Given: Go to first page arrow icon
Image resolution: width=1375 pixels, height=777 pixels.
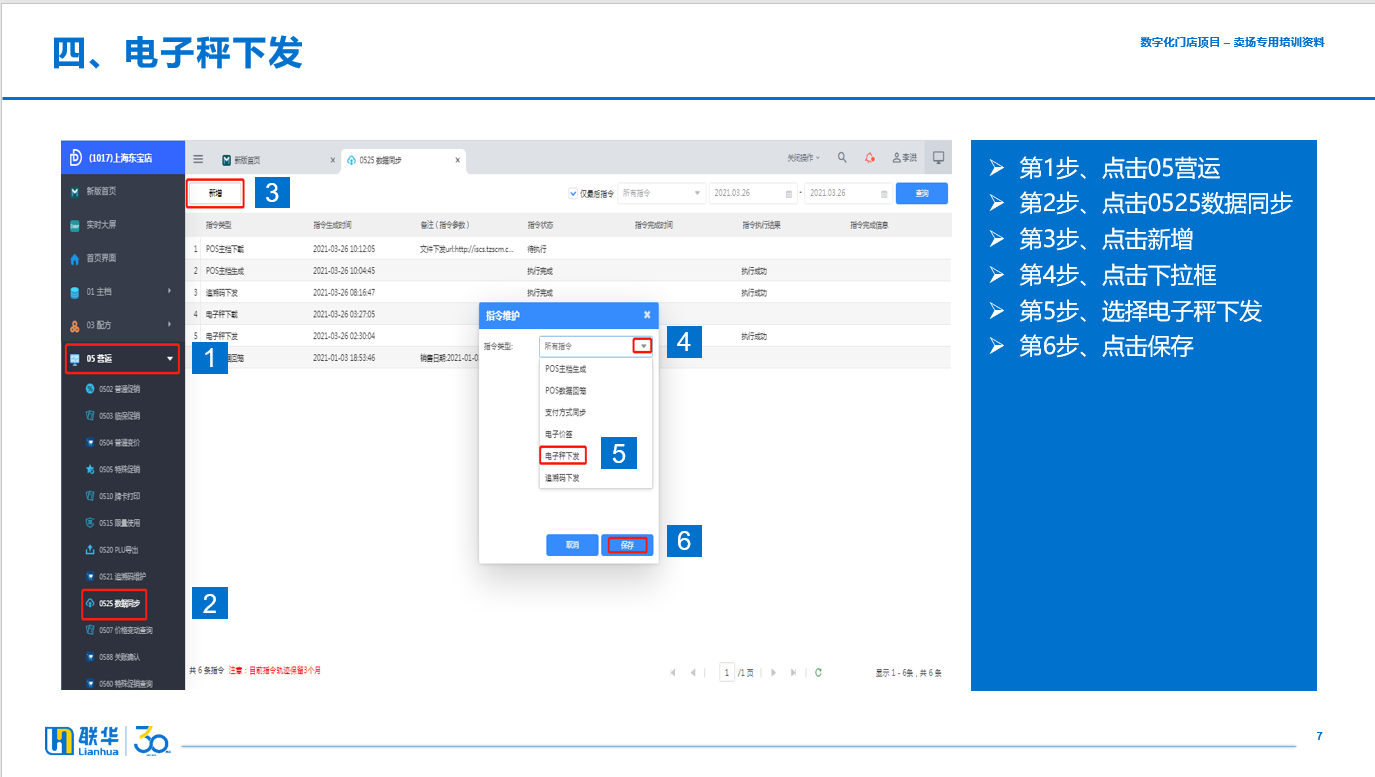Looking at the screenshot, I should (672, 673).
